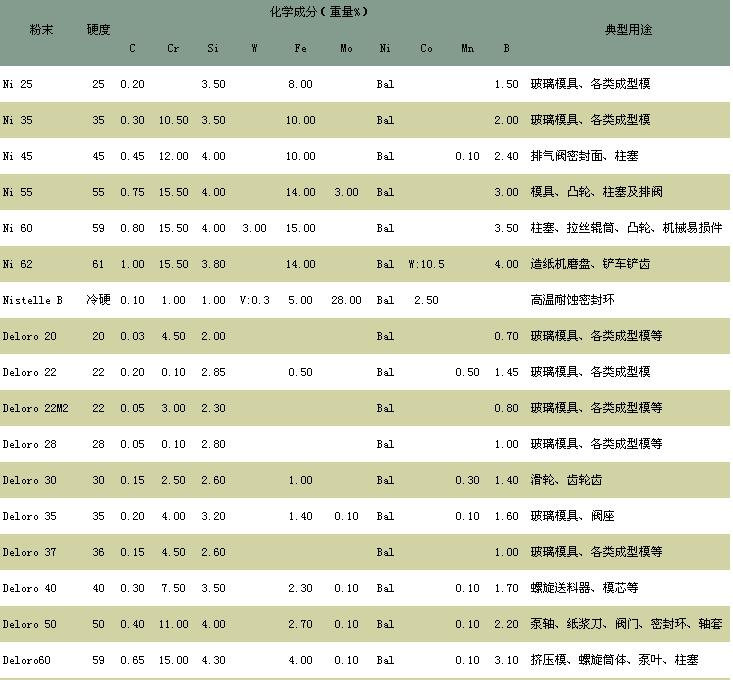
Task: Select the Deloro60 row name
Action: point(29,660)
